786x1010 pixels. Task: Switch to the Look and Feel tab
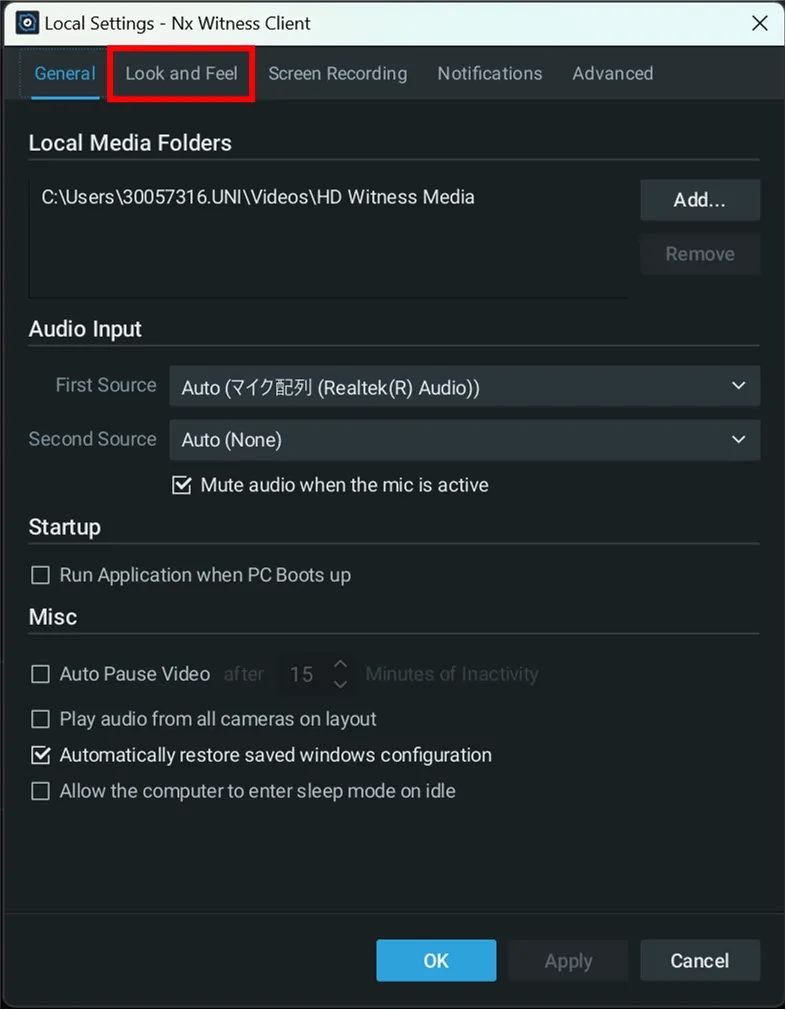tap(181, 73)
